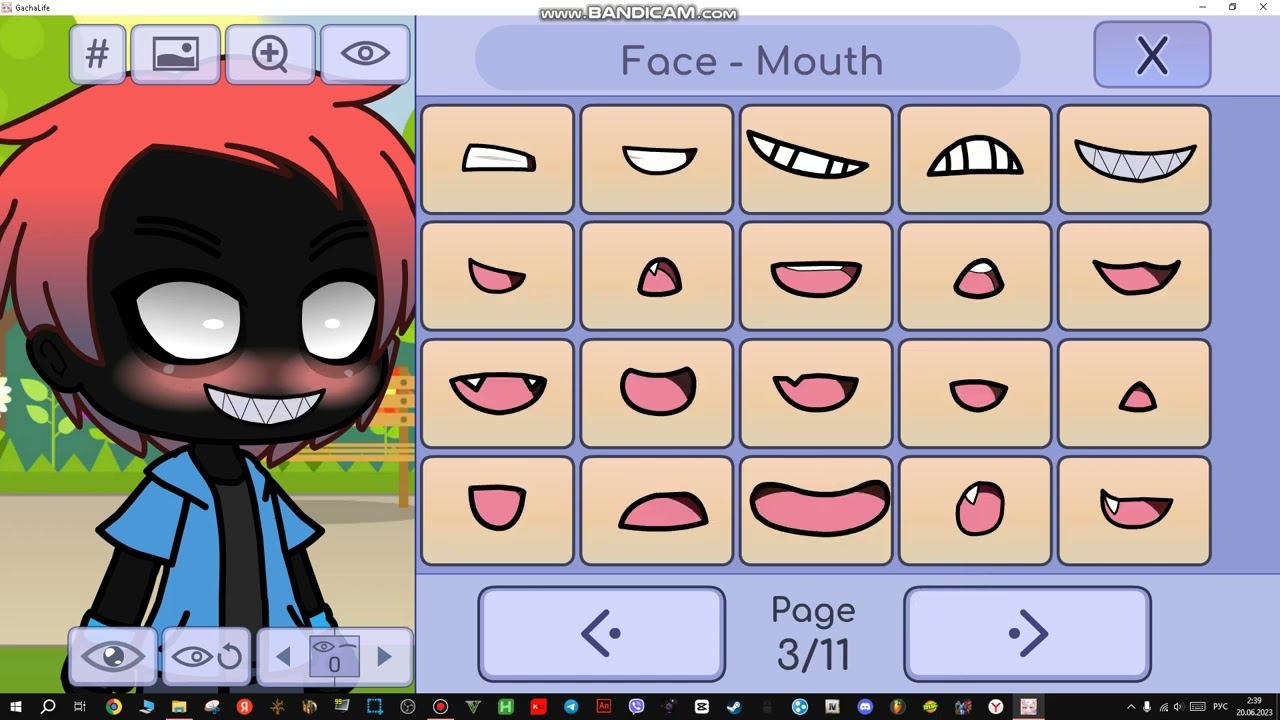Choose the small slanted pink smirk mouth
The width and height of the screenshot is (1280, 720).
pos(498,276)
